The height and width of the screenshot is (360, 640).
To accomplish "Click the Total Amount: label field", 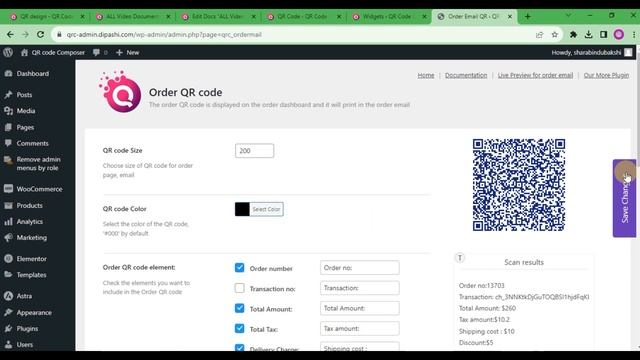I will 360,308.
